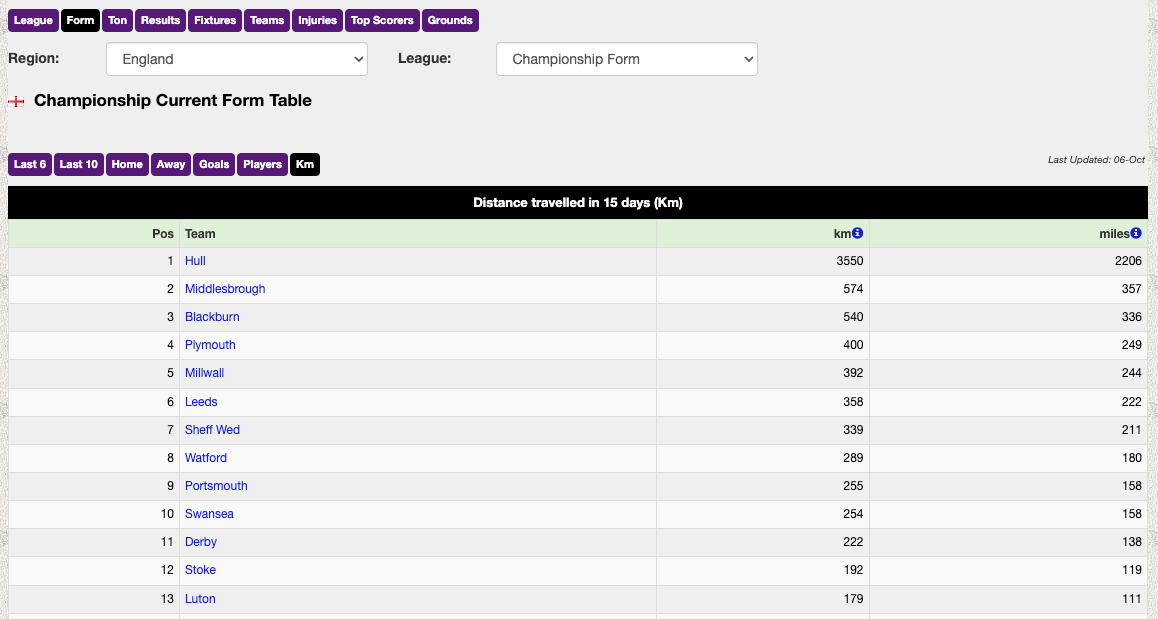Image resolution: width=1158 pixels, height=619 pixels.
Task: Click Portsmouth's 255 km value
Action: [853, 486]
